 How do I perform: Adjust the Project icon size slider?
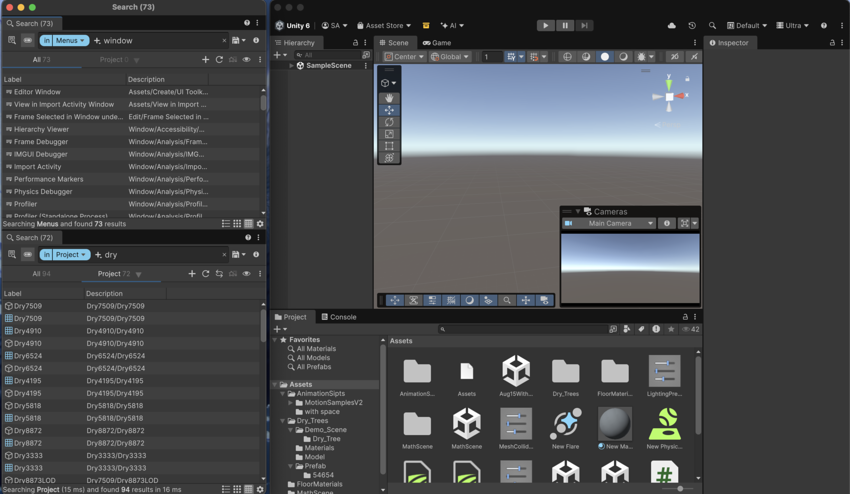point(680,488)
